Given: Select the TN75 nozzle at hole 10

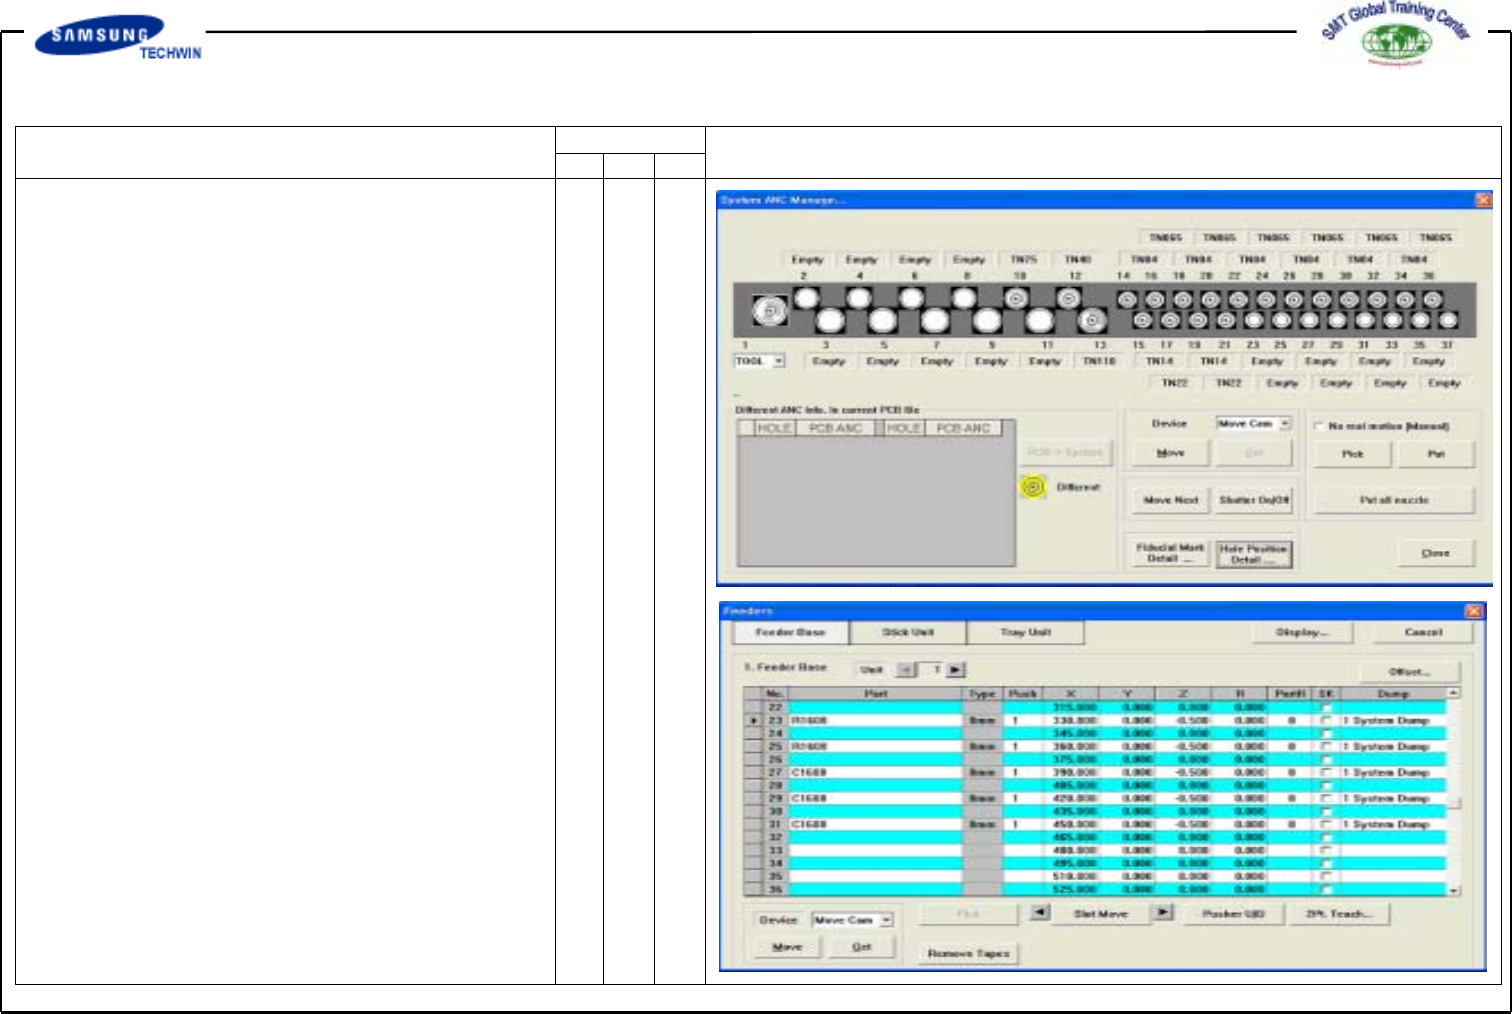Looking at the screenshot, I should tap(1016, 298).
